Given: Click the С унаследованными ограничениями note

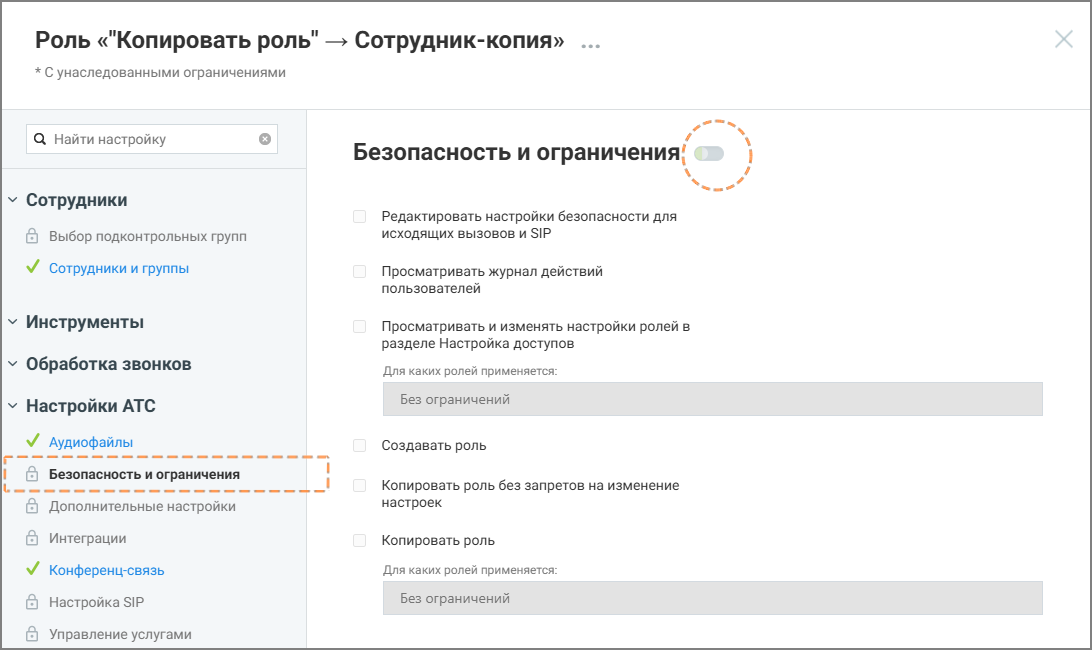Looking at the screenshot, I should coord(160,72).
